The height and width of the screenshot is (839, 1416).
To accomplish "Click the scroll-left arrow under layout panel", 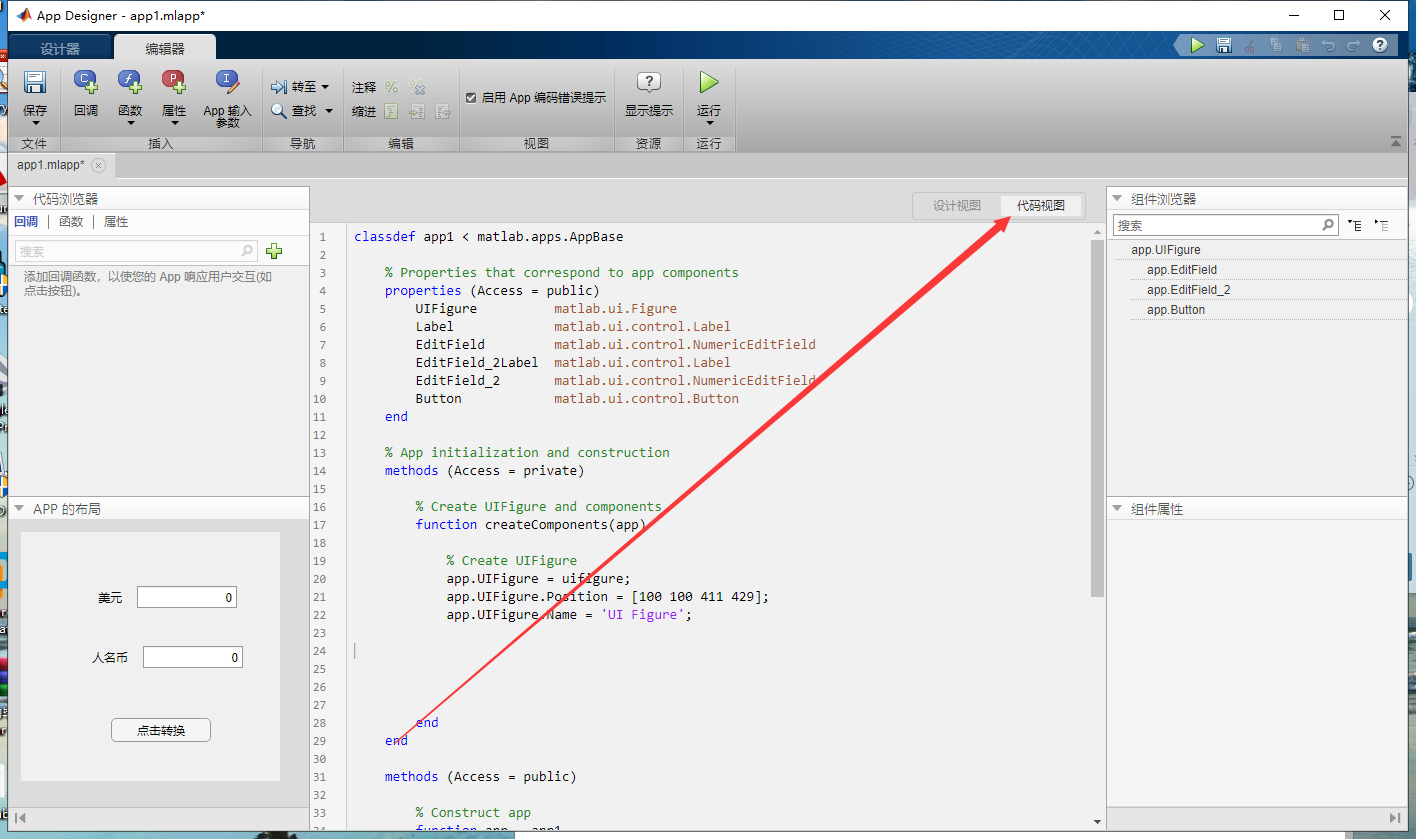I will tap(19, 818).
